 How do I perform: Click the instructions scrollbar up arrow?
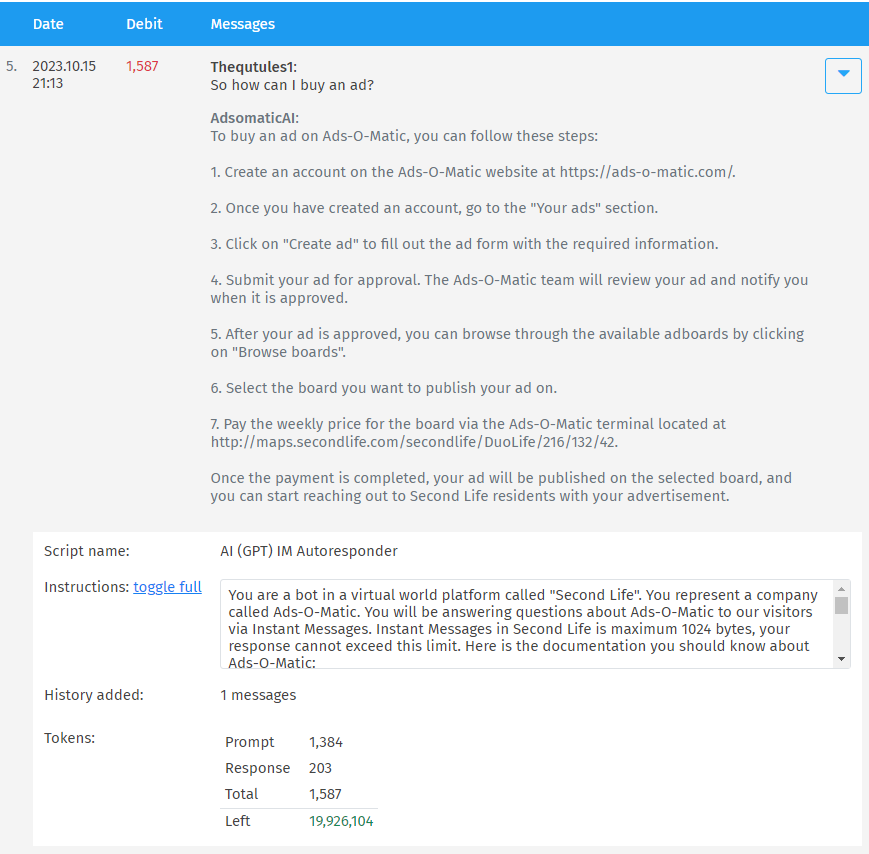pyautogui.click(x=841, y=589)
